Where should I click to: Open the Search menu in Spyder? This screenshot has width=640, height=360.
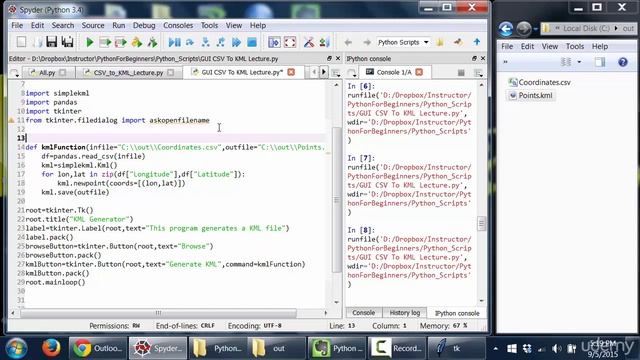point(62,25)
